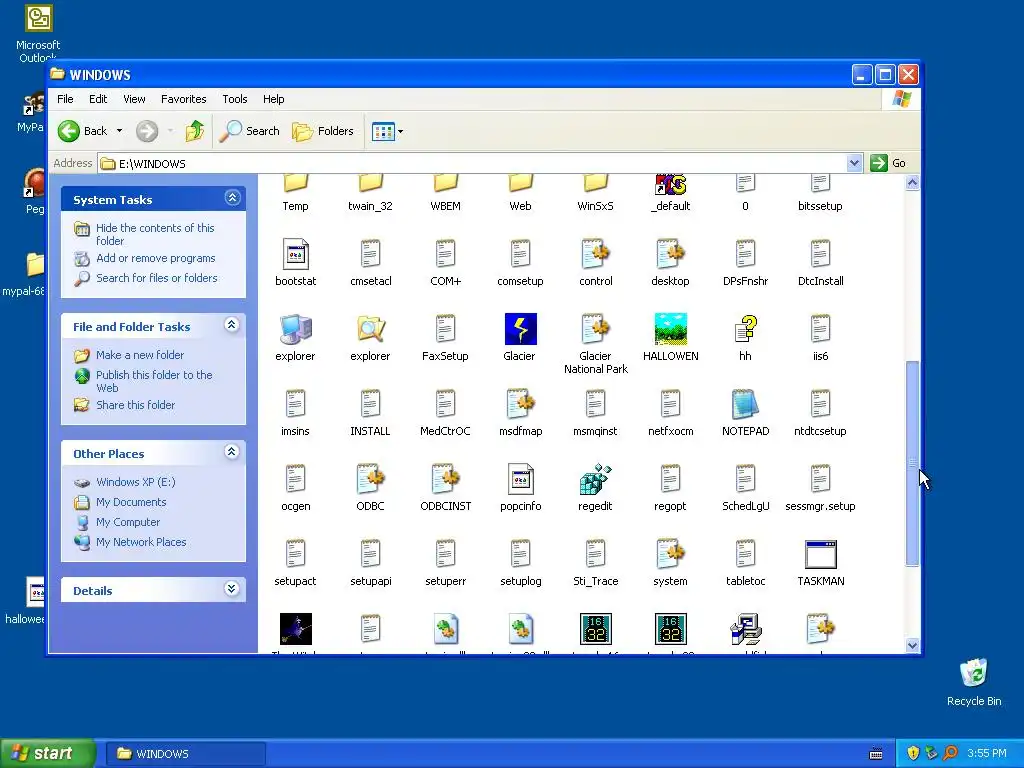Image resolution: width=1024 pixels, height=768 pixels.
Task: Toggle the Folders pane button
Action: (x=323, y=131)
